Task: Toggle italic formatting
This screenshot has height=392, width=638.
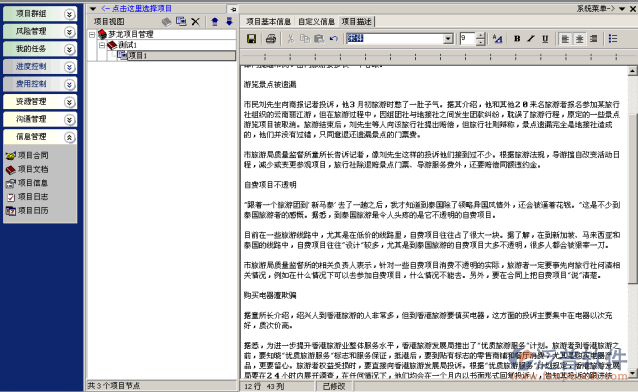Action: 531,39
